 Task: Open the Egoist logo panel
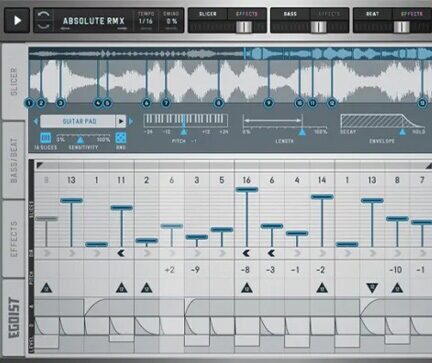(x=14, y=317)
